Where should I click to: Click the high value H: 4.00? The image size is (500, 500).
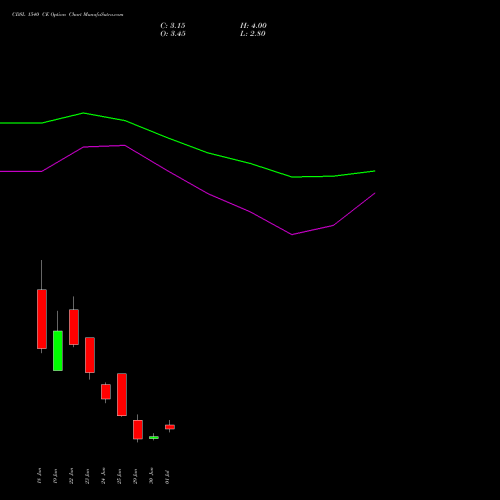[x=253, y=26]
